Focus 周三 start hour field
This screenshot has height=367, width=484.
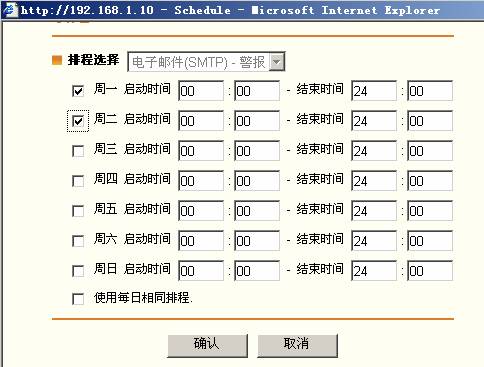click(x=201, y=150)
